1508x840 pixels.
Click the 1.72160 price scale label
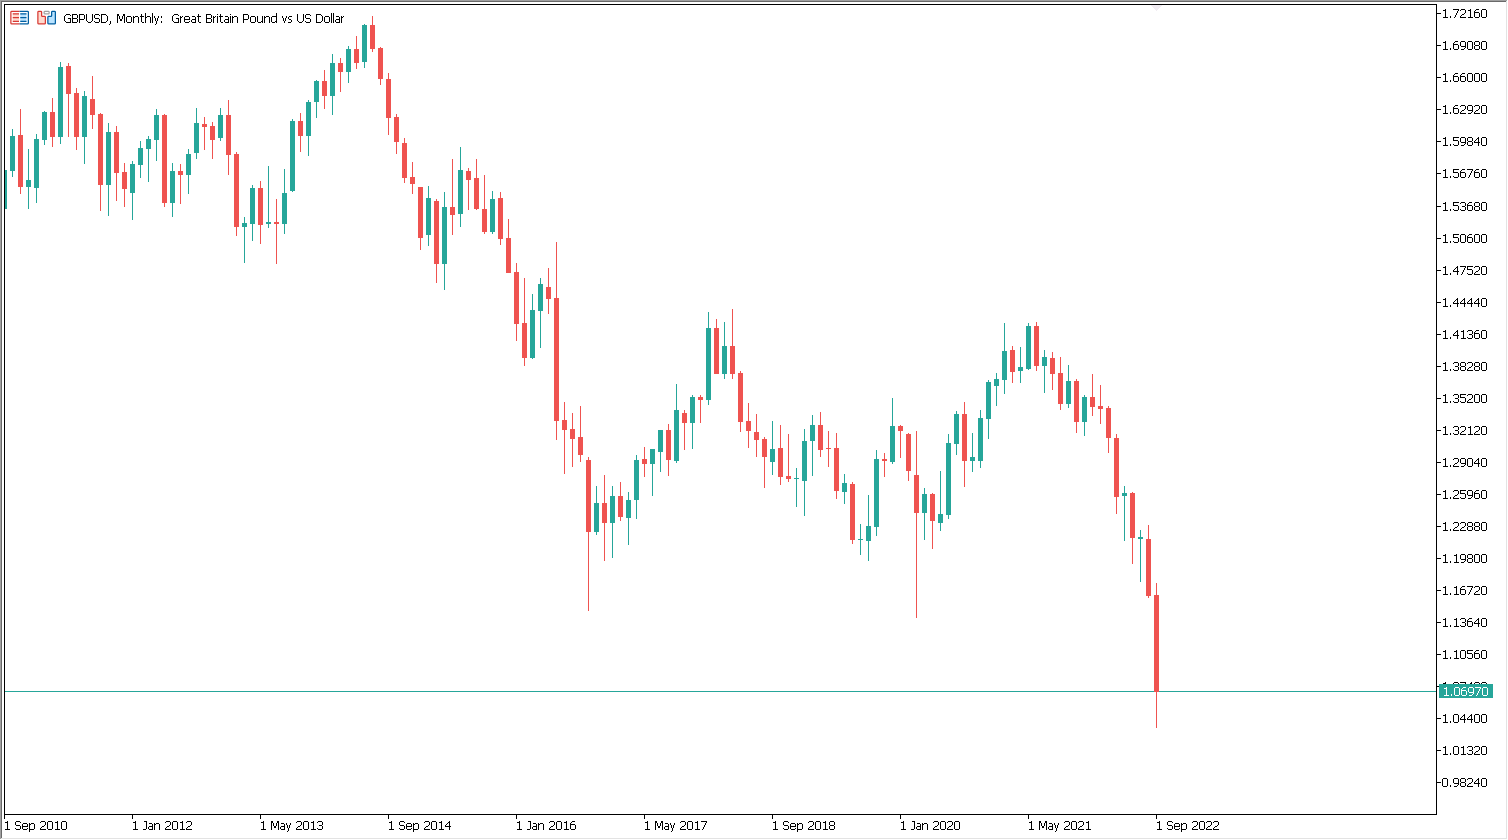coord(1464,13)
